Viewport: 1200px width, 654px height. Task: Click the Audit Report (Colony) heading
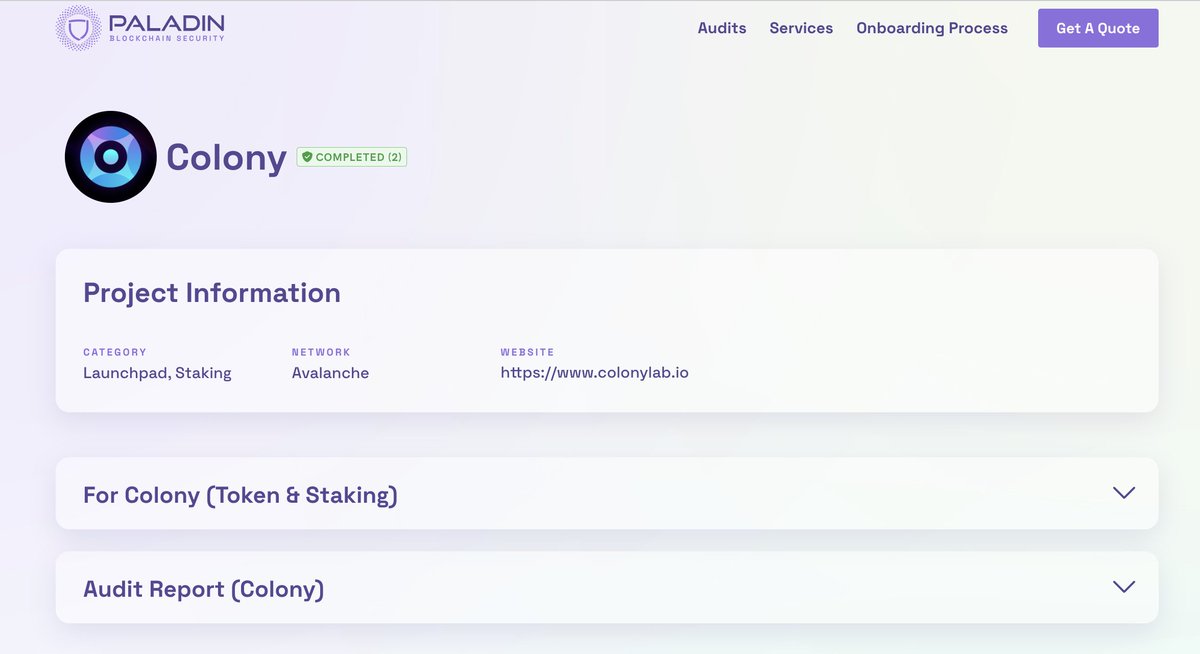coord(204,589)
